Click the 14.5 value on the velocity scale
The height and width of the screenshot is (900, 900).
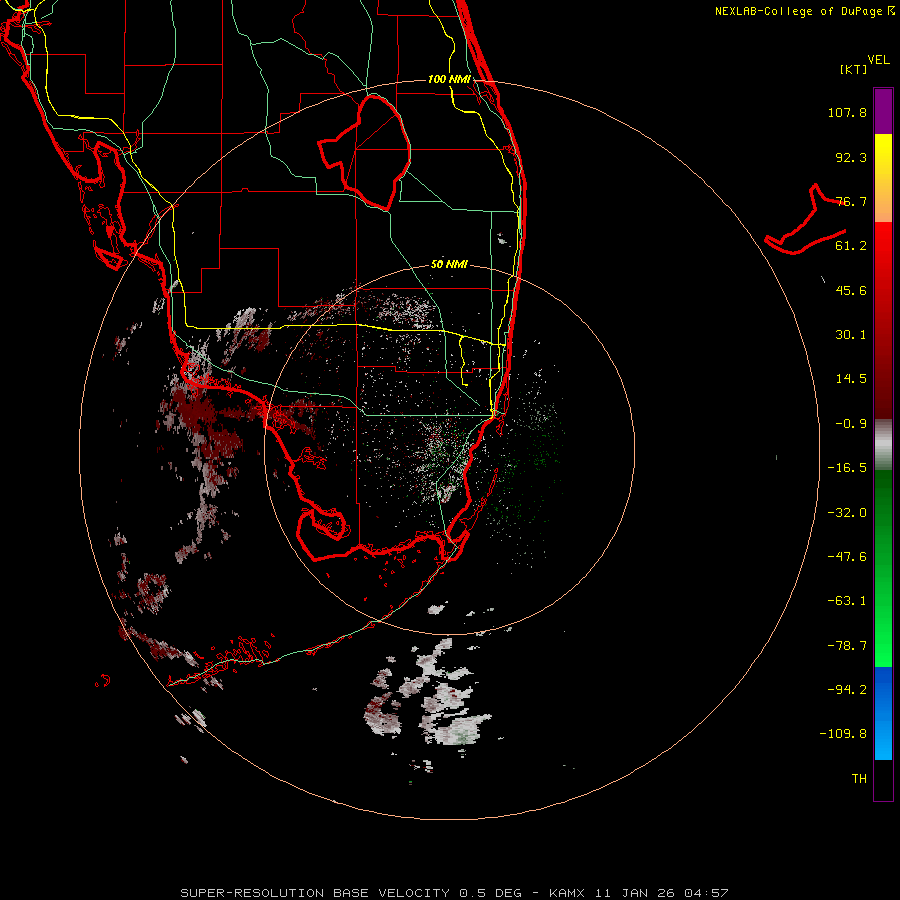[x=851, y=379]
